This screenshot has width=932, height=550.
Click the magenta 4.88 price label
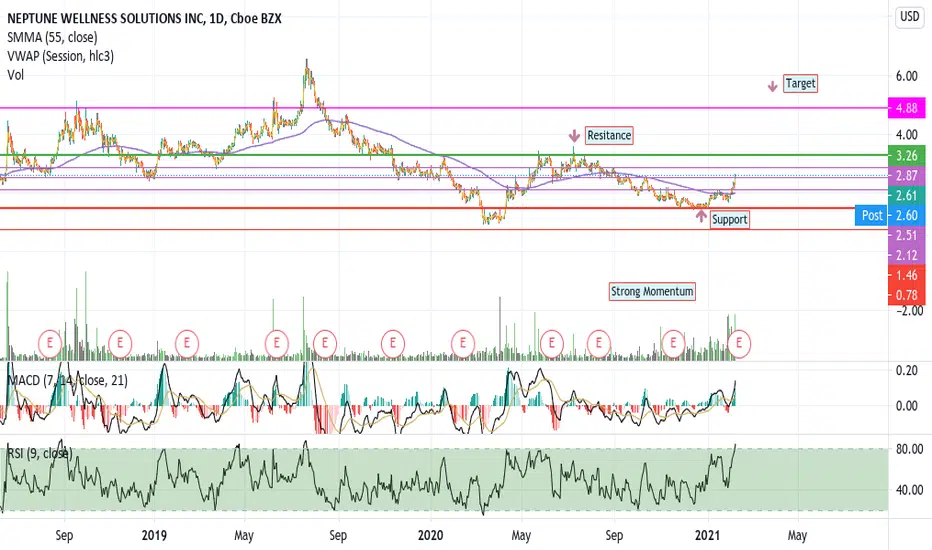pos(906,108)
